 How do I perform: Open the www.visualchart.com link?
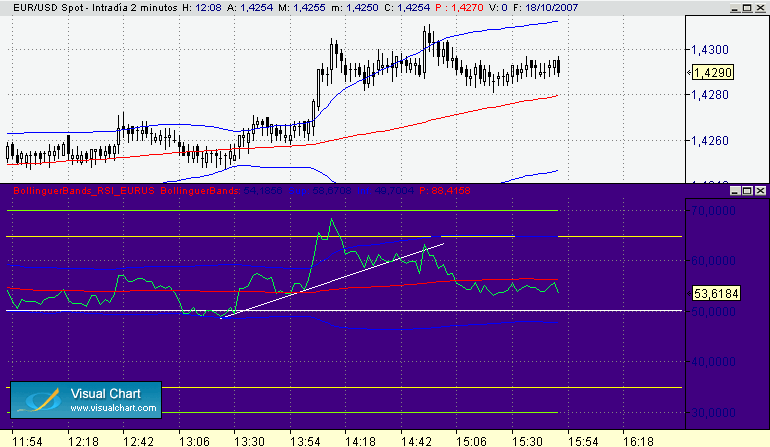pyautogui.click(x=113, y=408)
